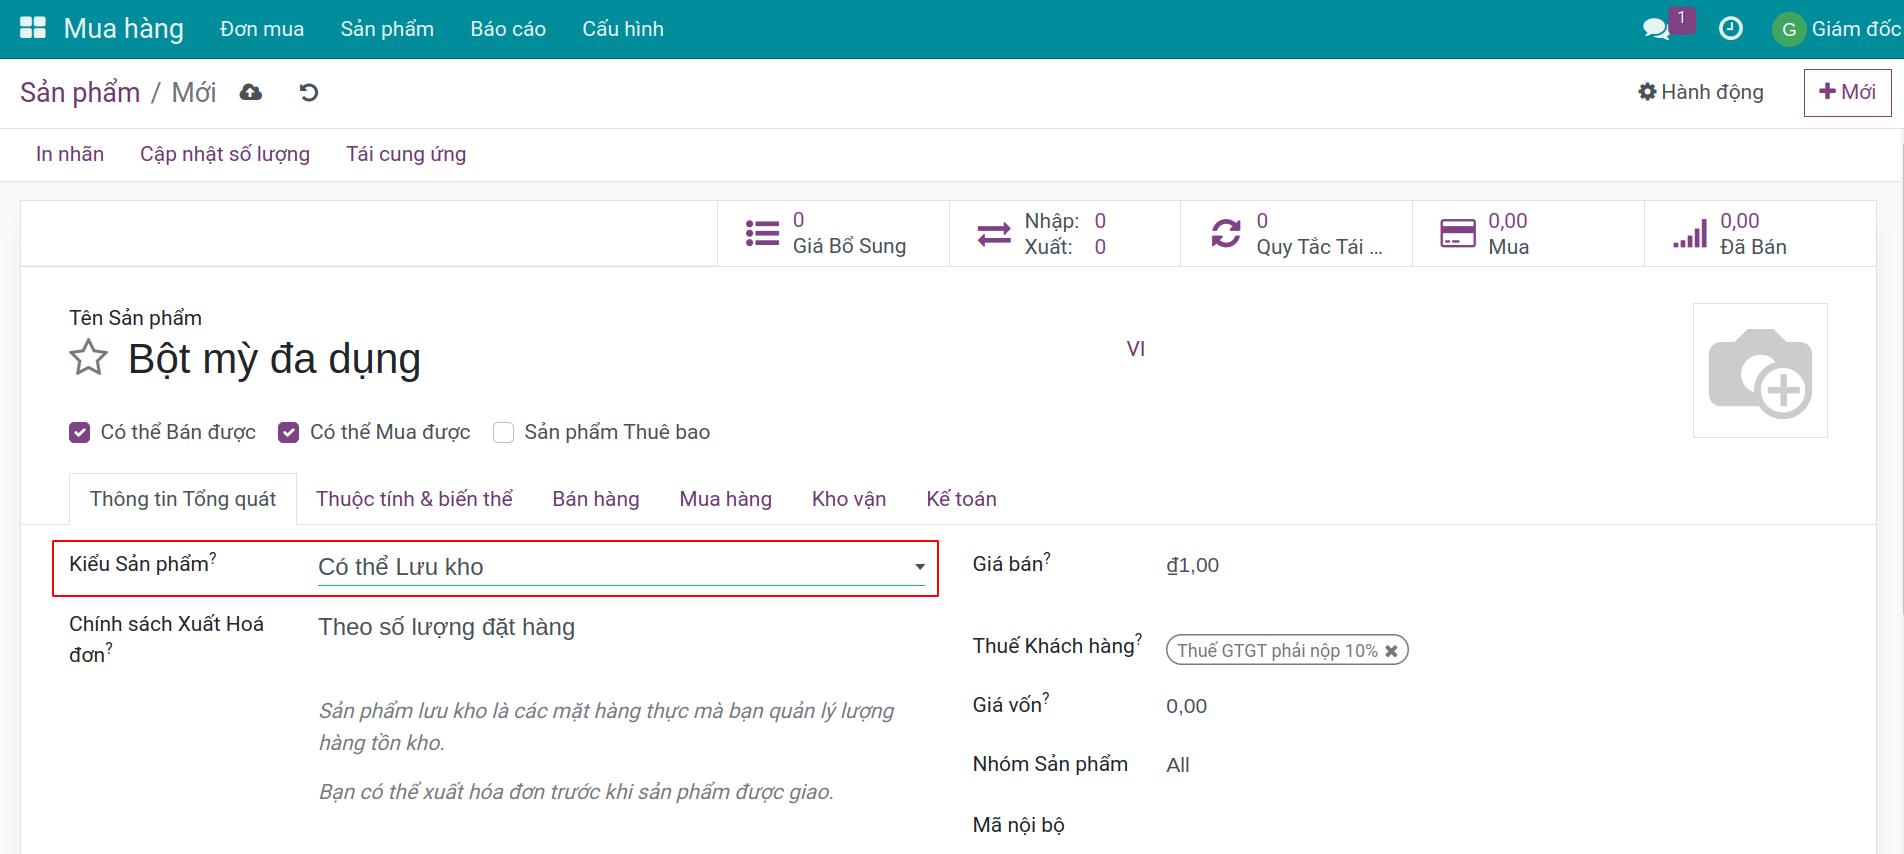The image size is (1904, 854).
Task: Open the Quy Tắc Tái reordering rules button
Action: (x=1297, y=233)
